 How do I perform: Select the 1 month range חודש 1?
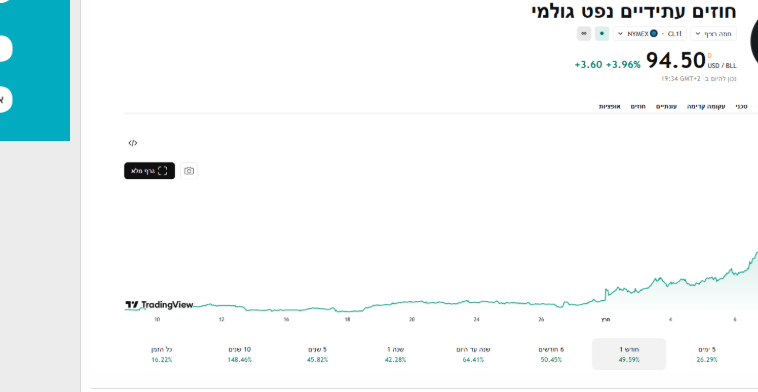(x=629, y=354)
